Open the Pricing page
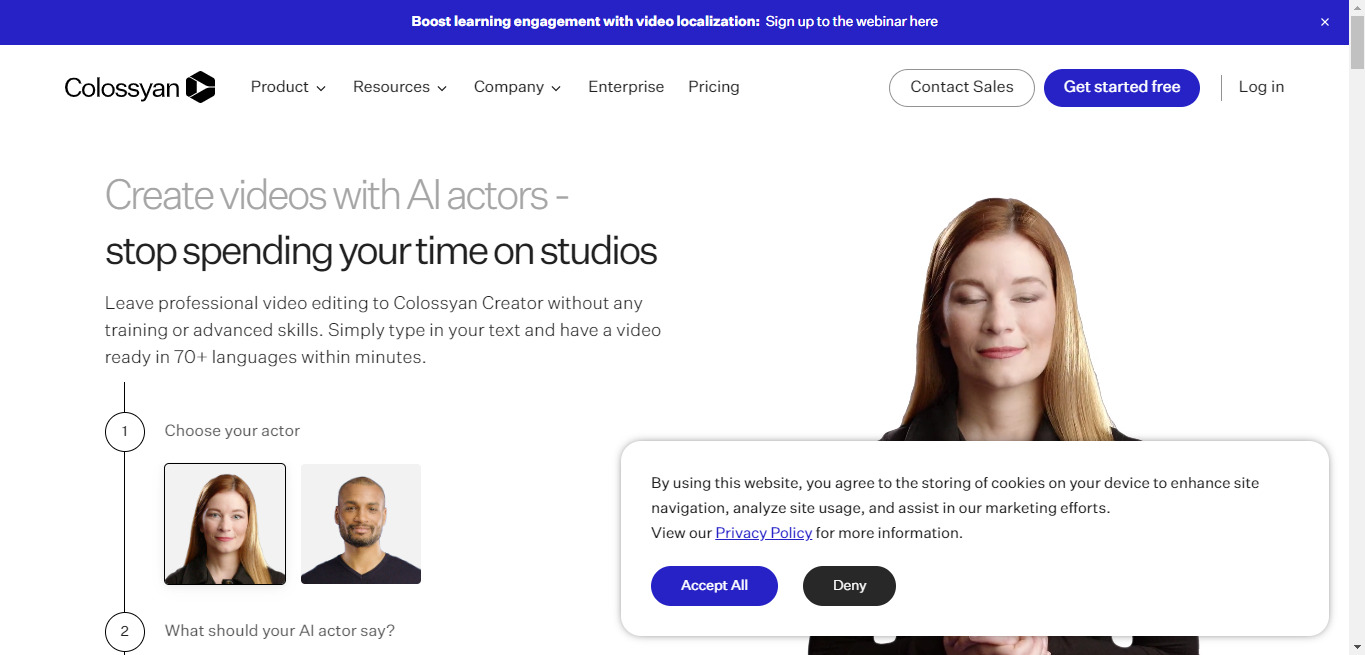 pyautogui.click(x=714, y=87)
